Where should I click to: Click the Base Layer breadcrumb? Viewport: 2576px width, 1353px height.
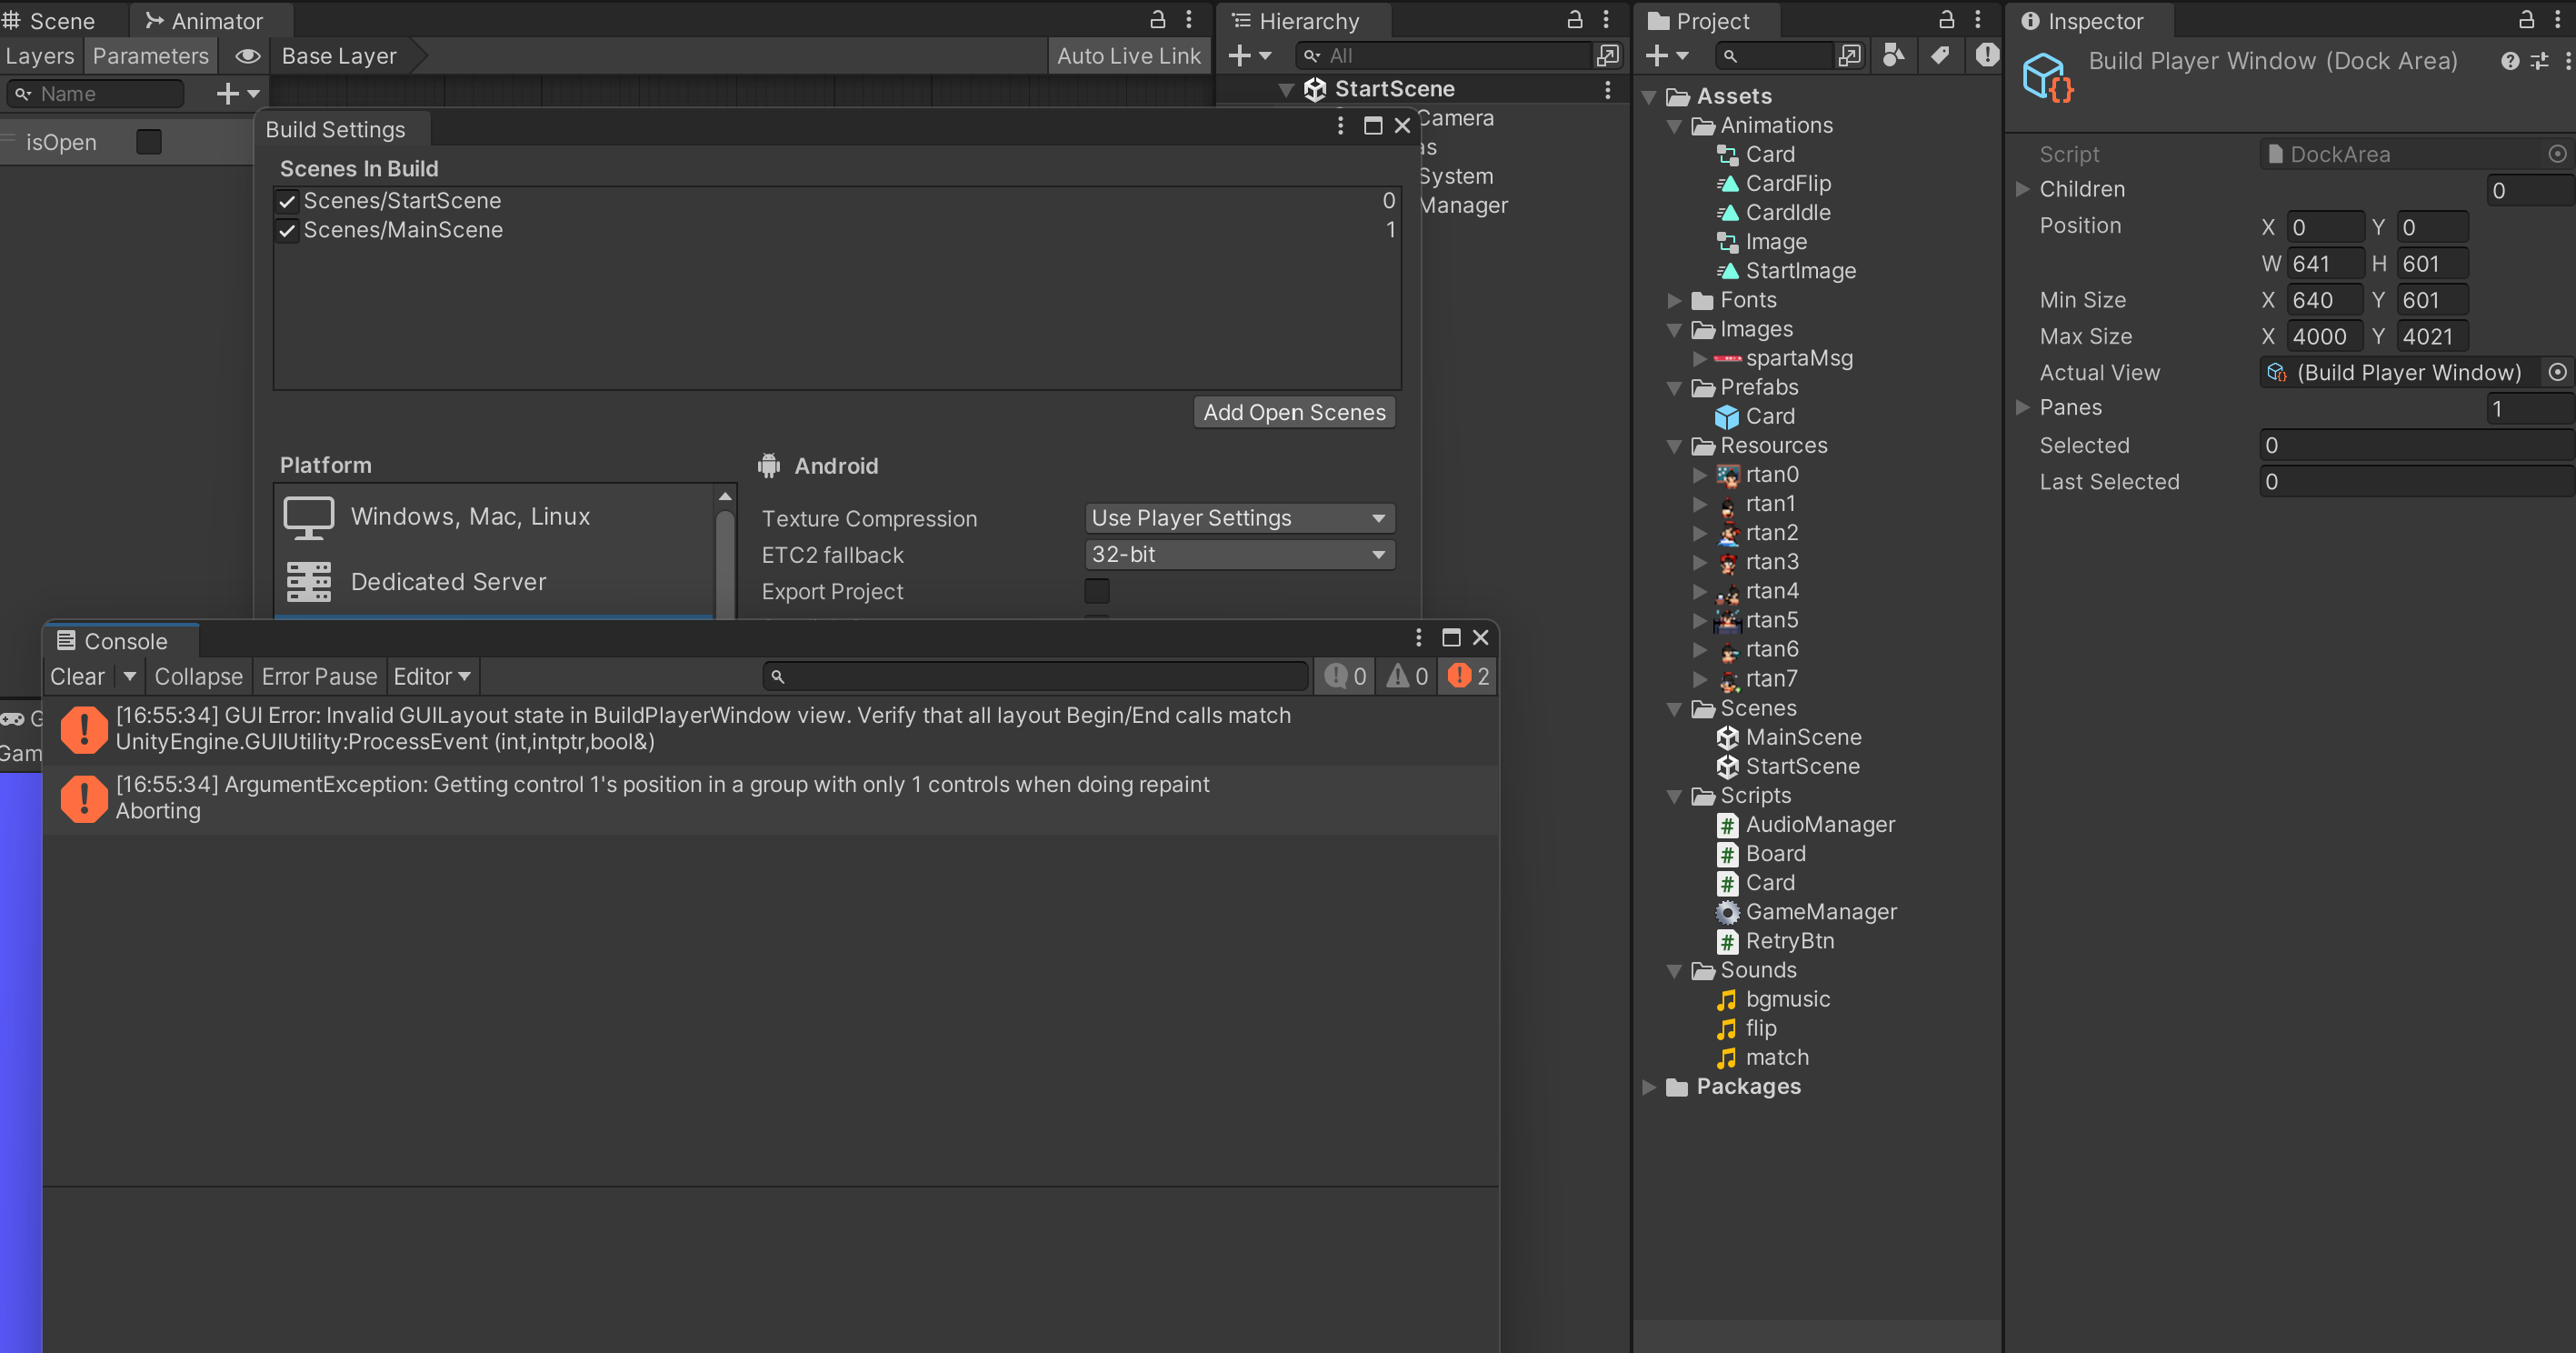(339, 56)
